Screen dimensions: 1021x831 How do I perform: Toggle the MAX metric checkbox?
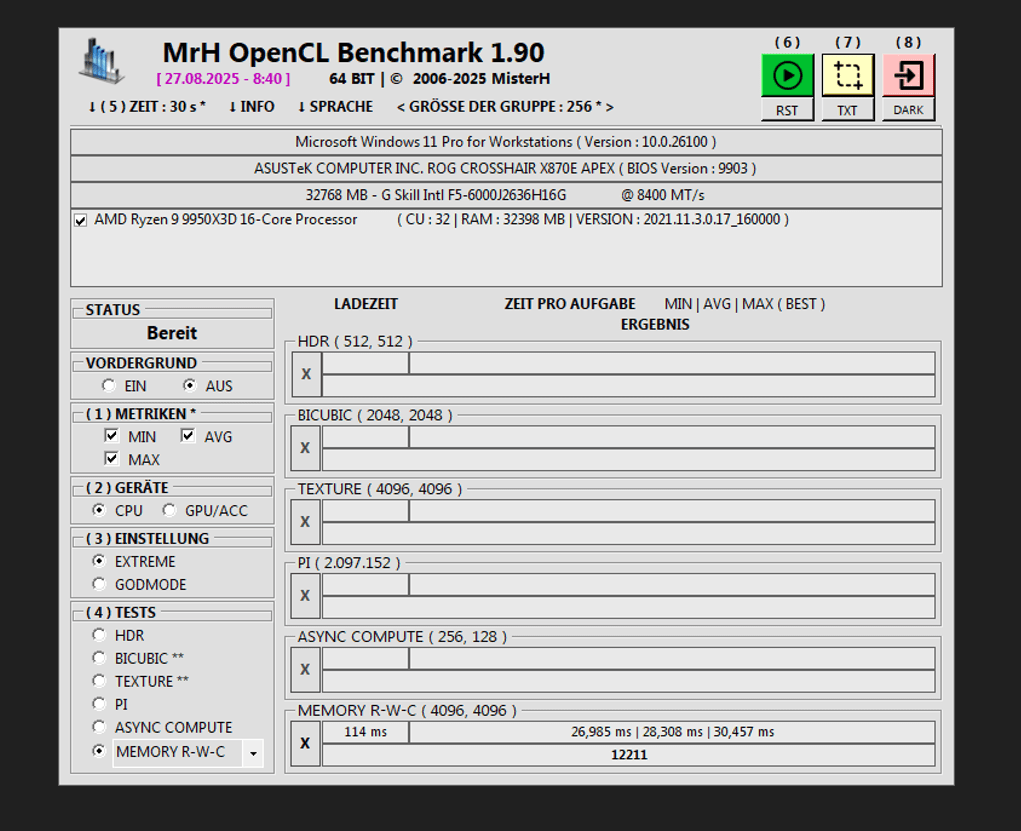[x=111, y=458]
